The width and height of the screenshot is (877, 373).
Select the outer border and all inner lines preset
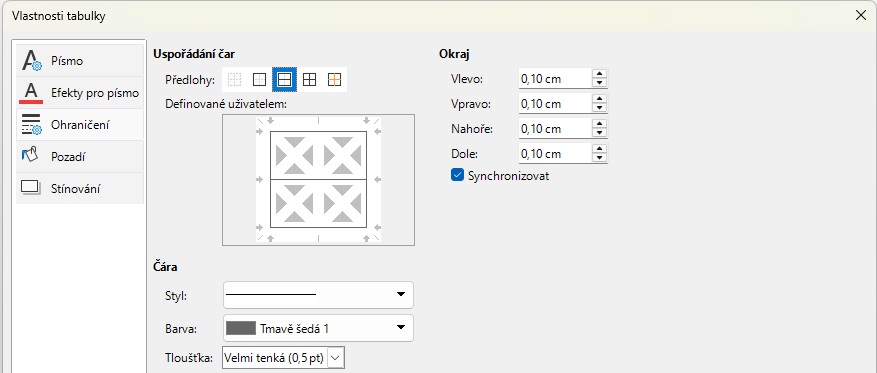(x=309, y=80)
